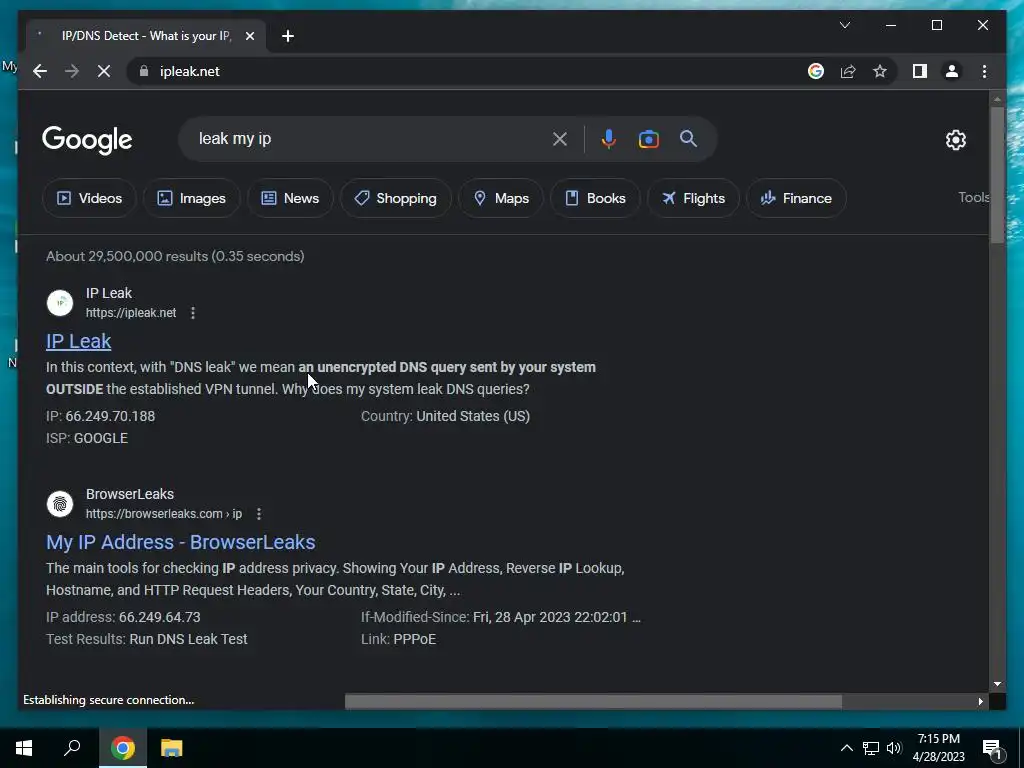
Task: Click the About 29,500,000 results text
Action: [175, 256]
